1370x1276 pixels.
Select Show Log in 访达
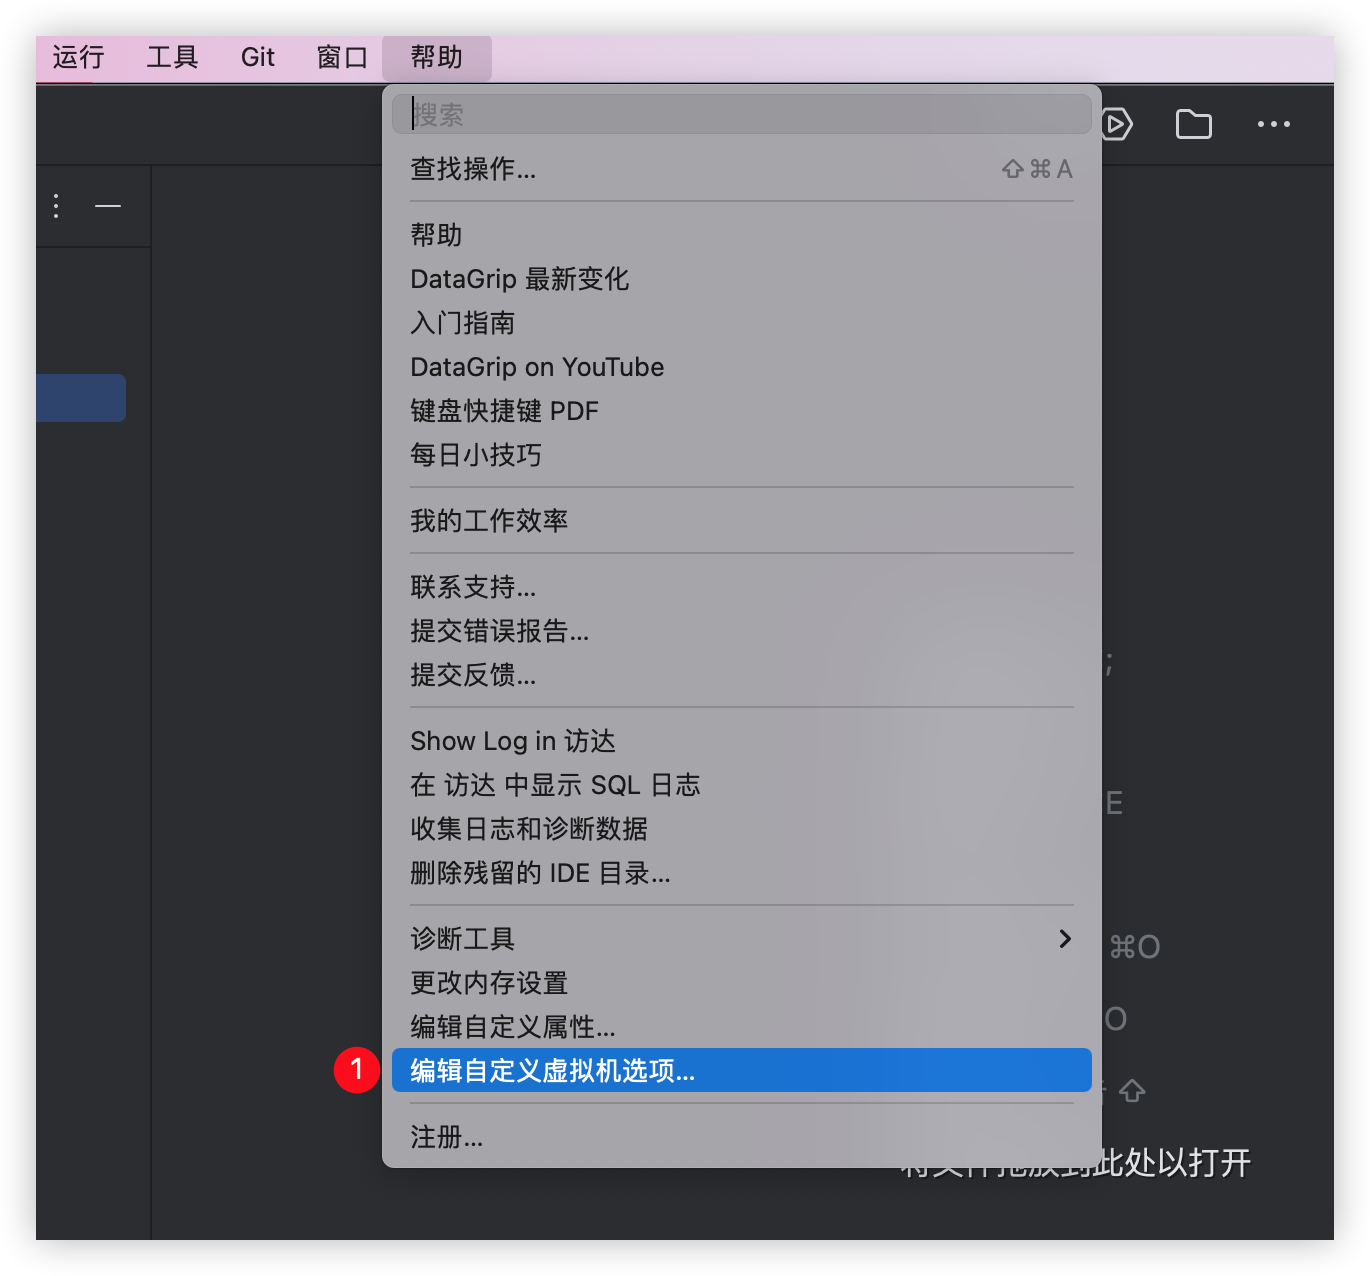tap(513, 741)
